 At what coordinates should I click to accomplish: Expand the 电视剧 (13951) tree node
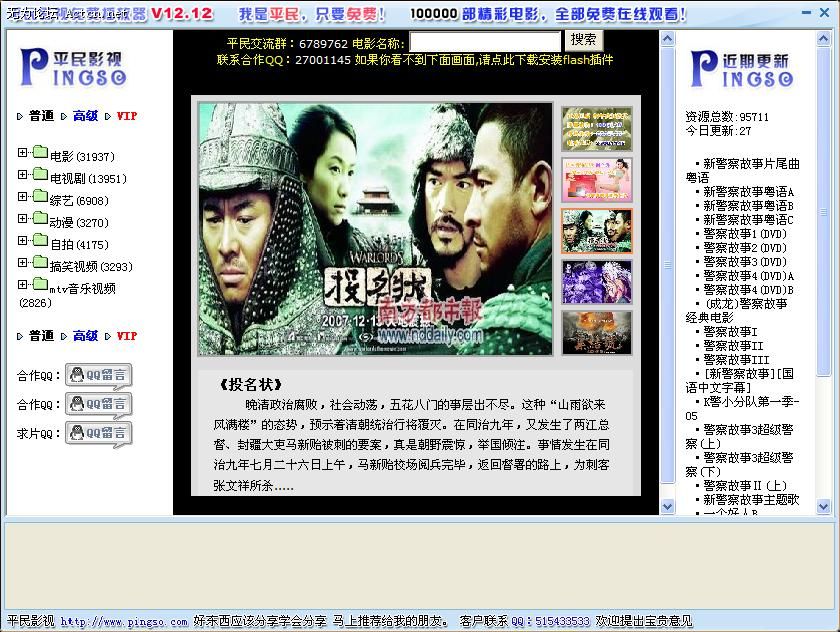pos(22,174)
